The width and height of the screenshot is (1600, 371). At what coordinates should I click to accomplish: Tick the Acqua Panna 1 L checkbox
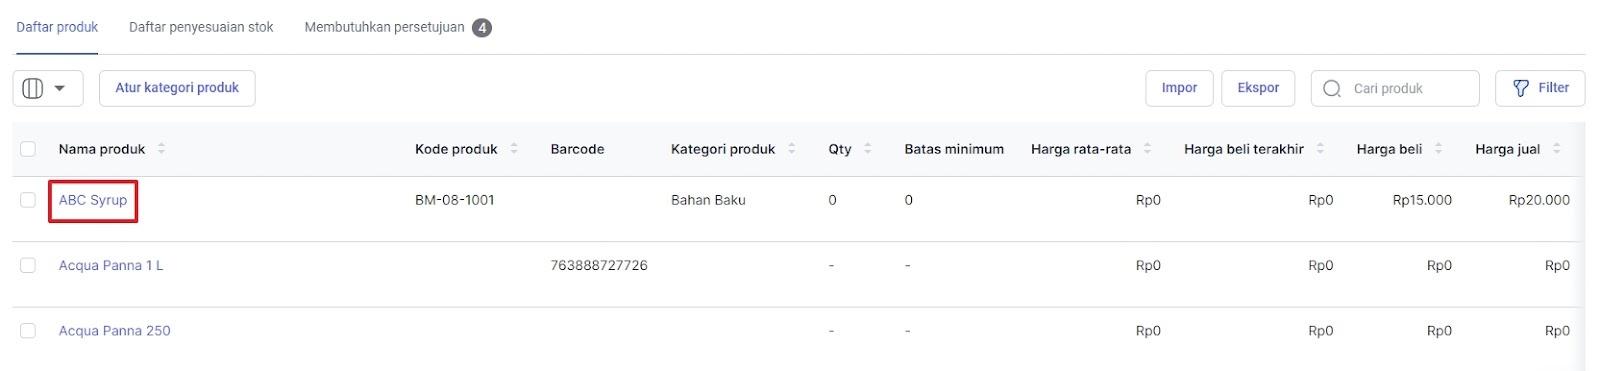pyautogui.click(x=28, y=265)
